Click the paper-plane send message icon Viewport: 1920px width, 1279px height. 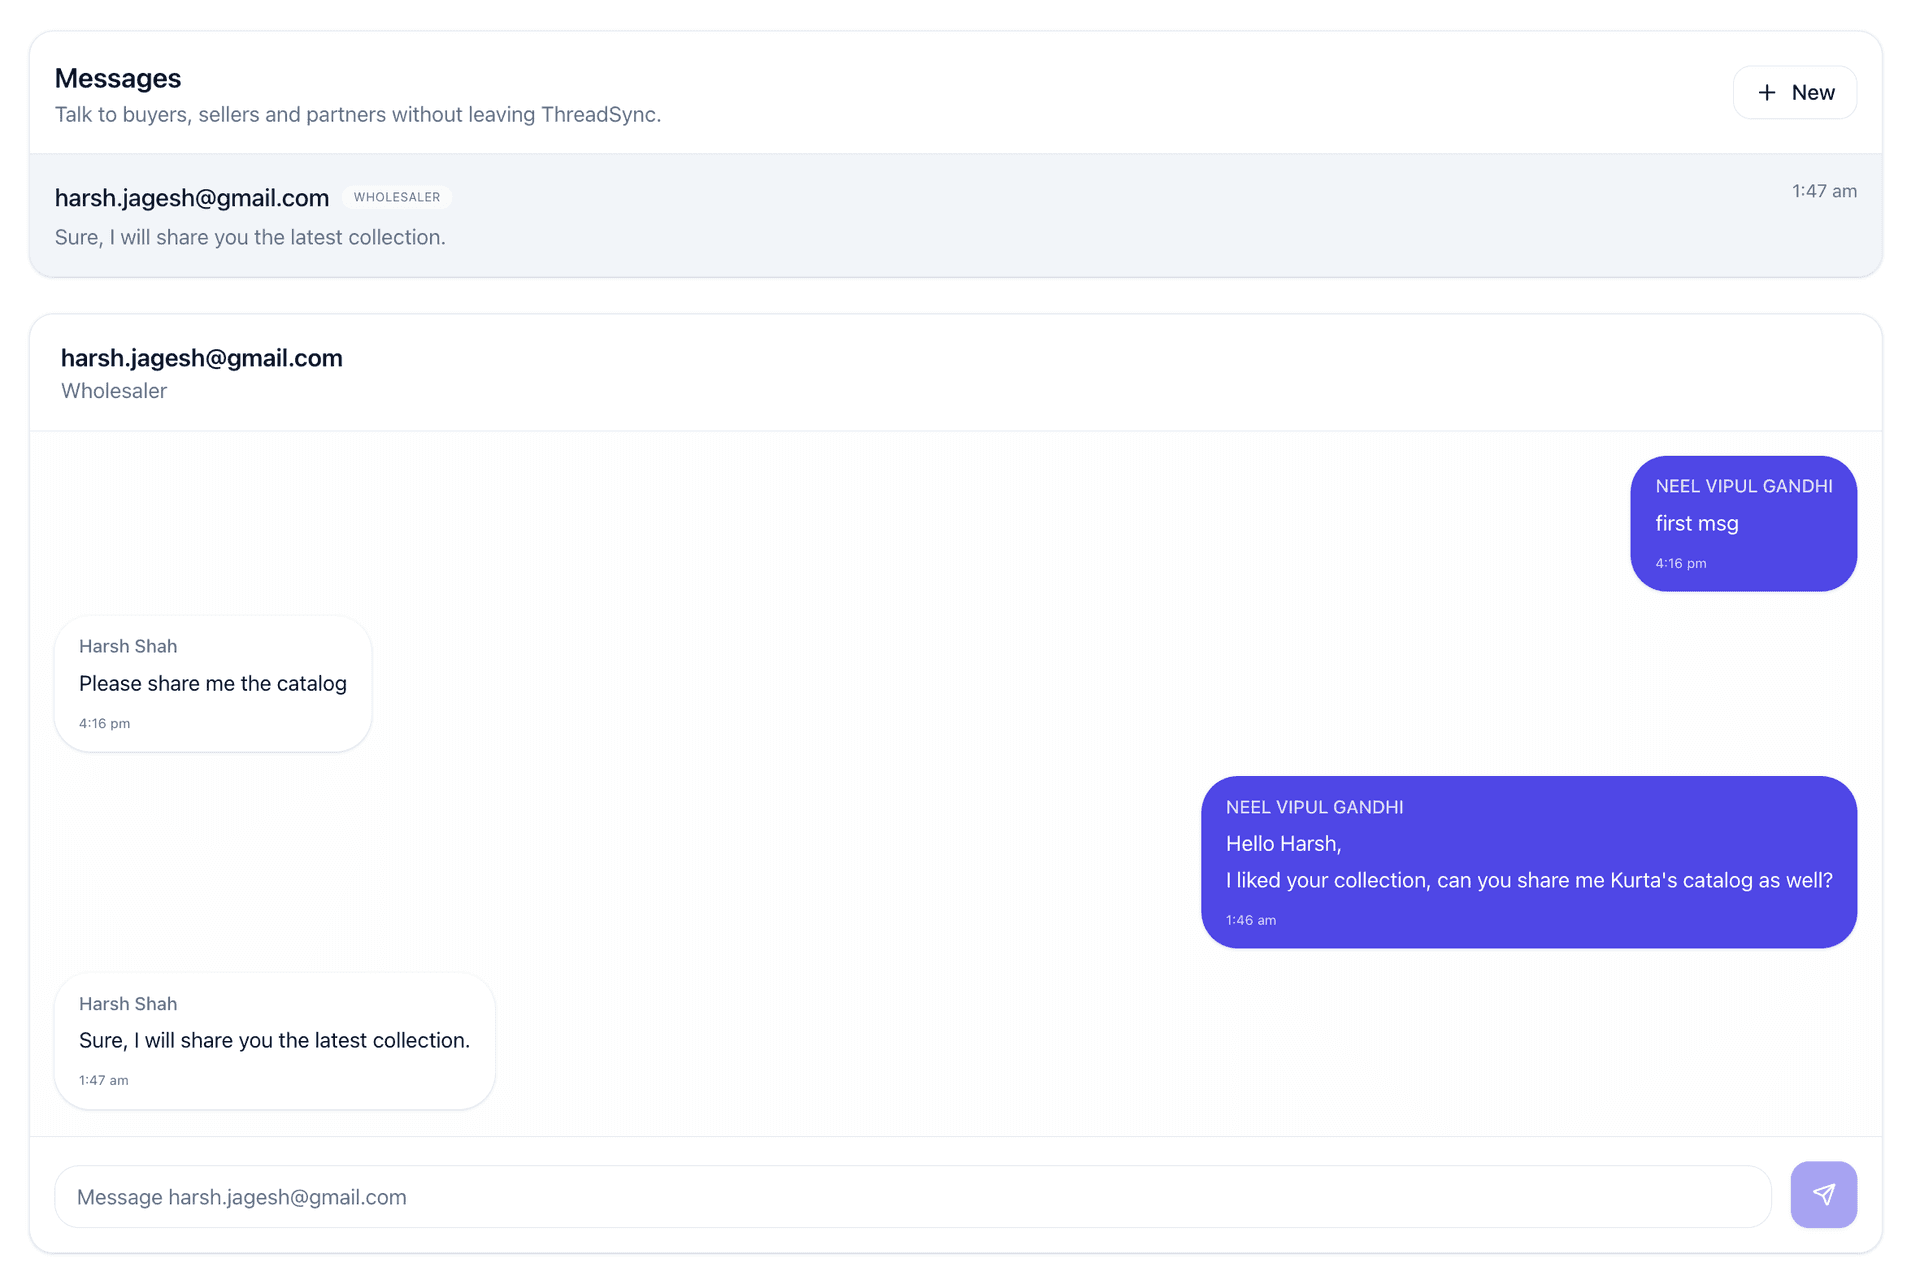pyautogui.click(x=1823, y=1194)
